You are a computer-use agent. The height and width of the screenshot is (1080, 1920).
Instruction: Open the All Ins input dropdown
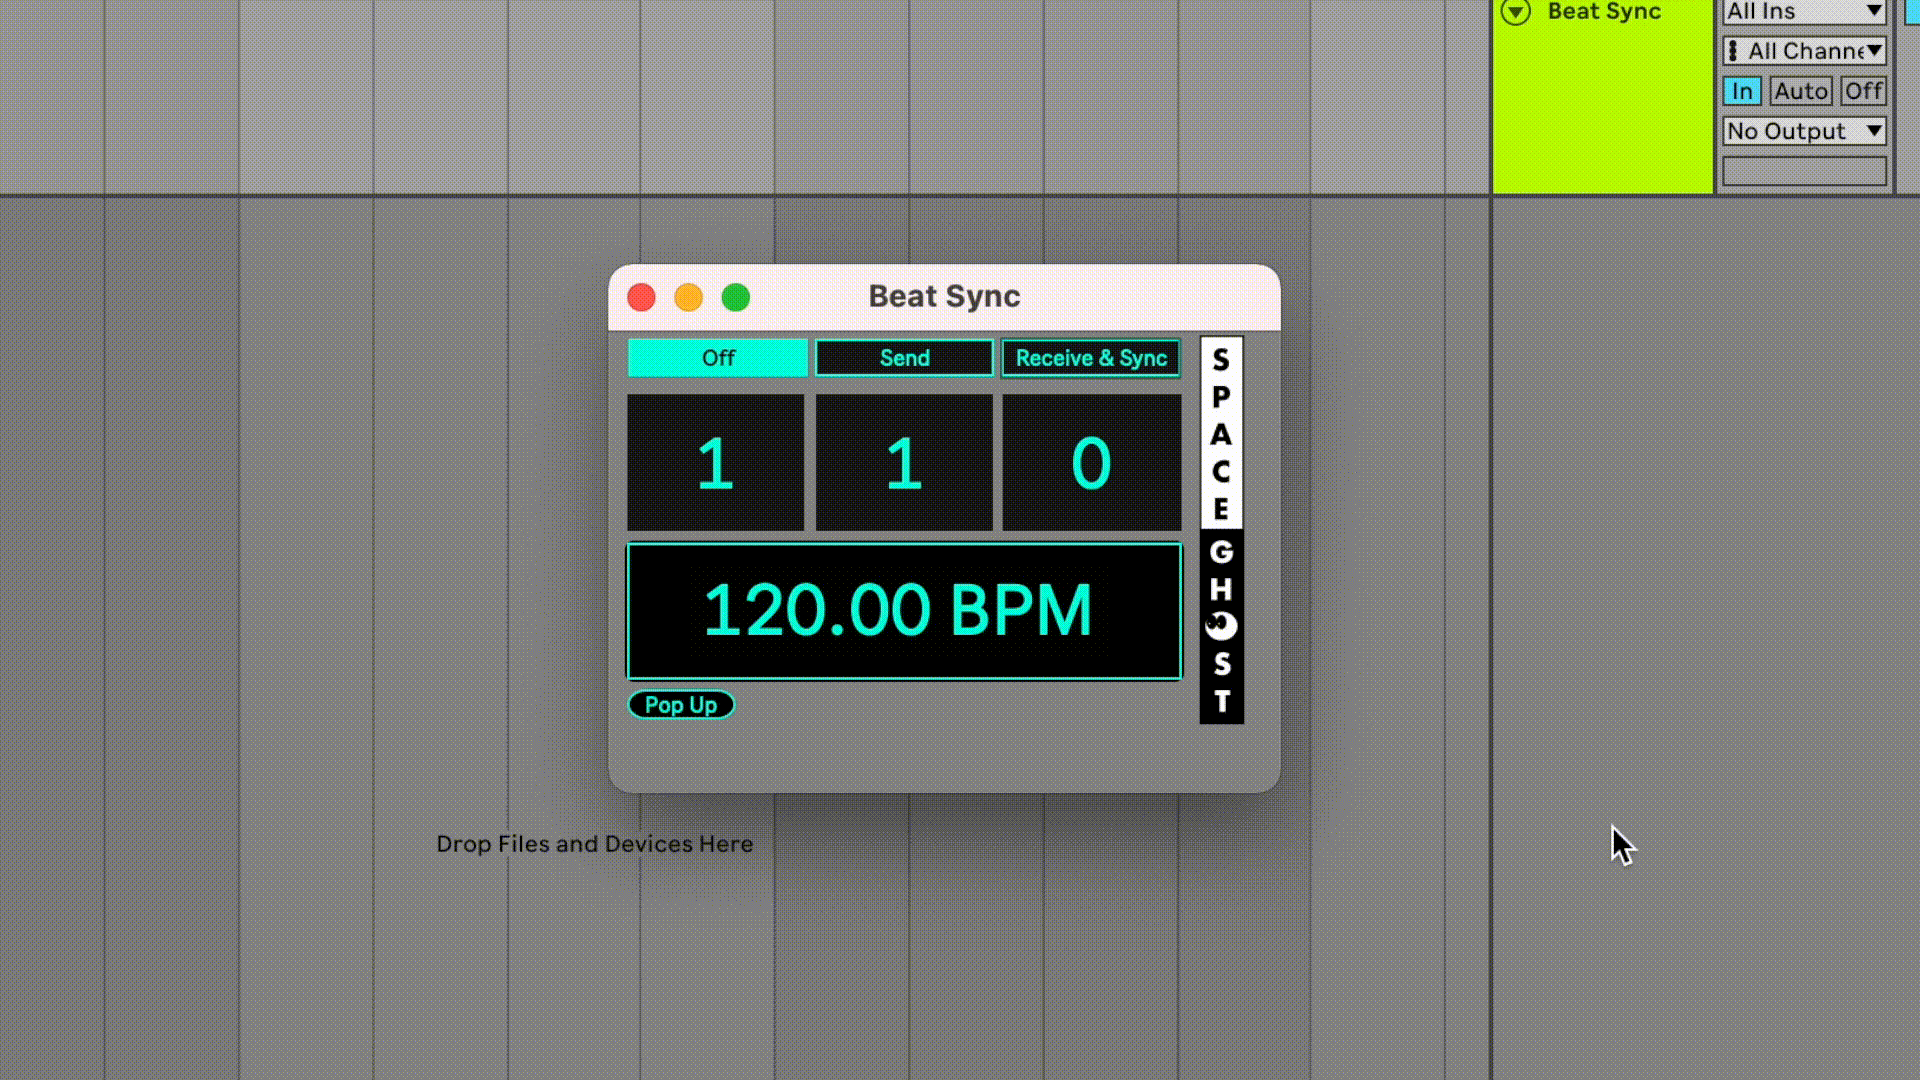click(x=1804, y=12)
